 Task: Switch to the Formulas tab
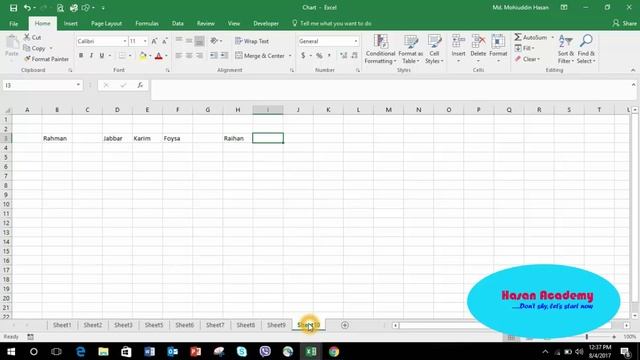(147, 24)
